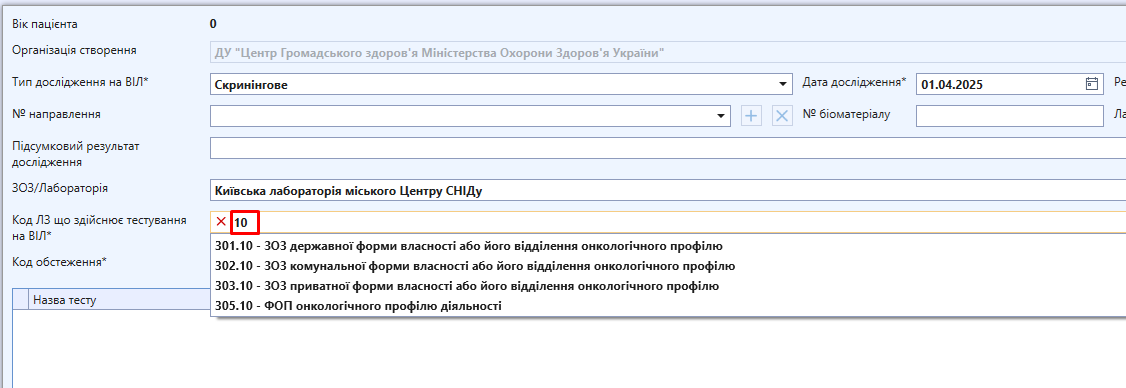The width and height of the screenshot is (1126, 388).
Task: Click the Організація створення field
Action: click(668, 52)
